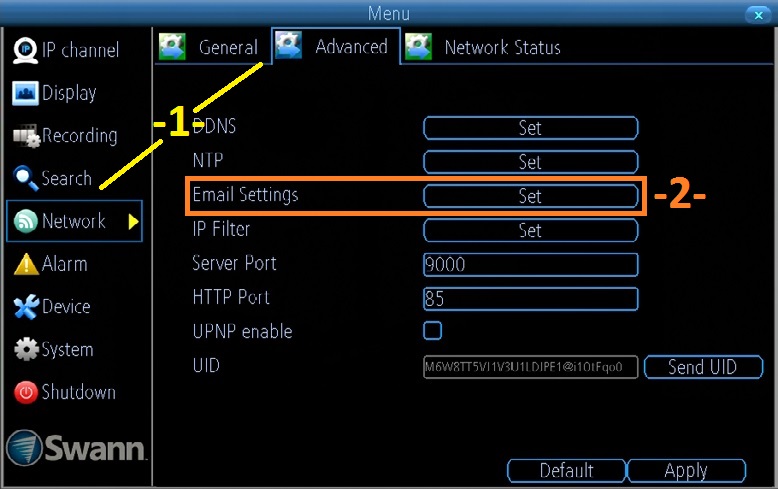Open NTP settings with Set button
The image size is (778, 489).
point(530,162)
